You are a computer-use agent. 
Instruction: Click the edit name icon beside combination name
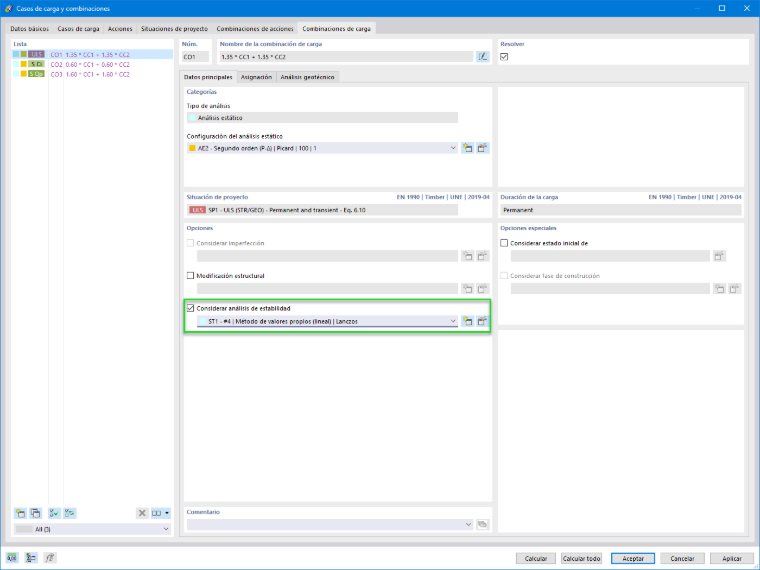coord(482,57)
